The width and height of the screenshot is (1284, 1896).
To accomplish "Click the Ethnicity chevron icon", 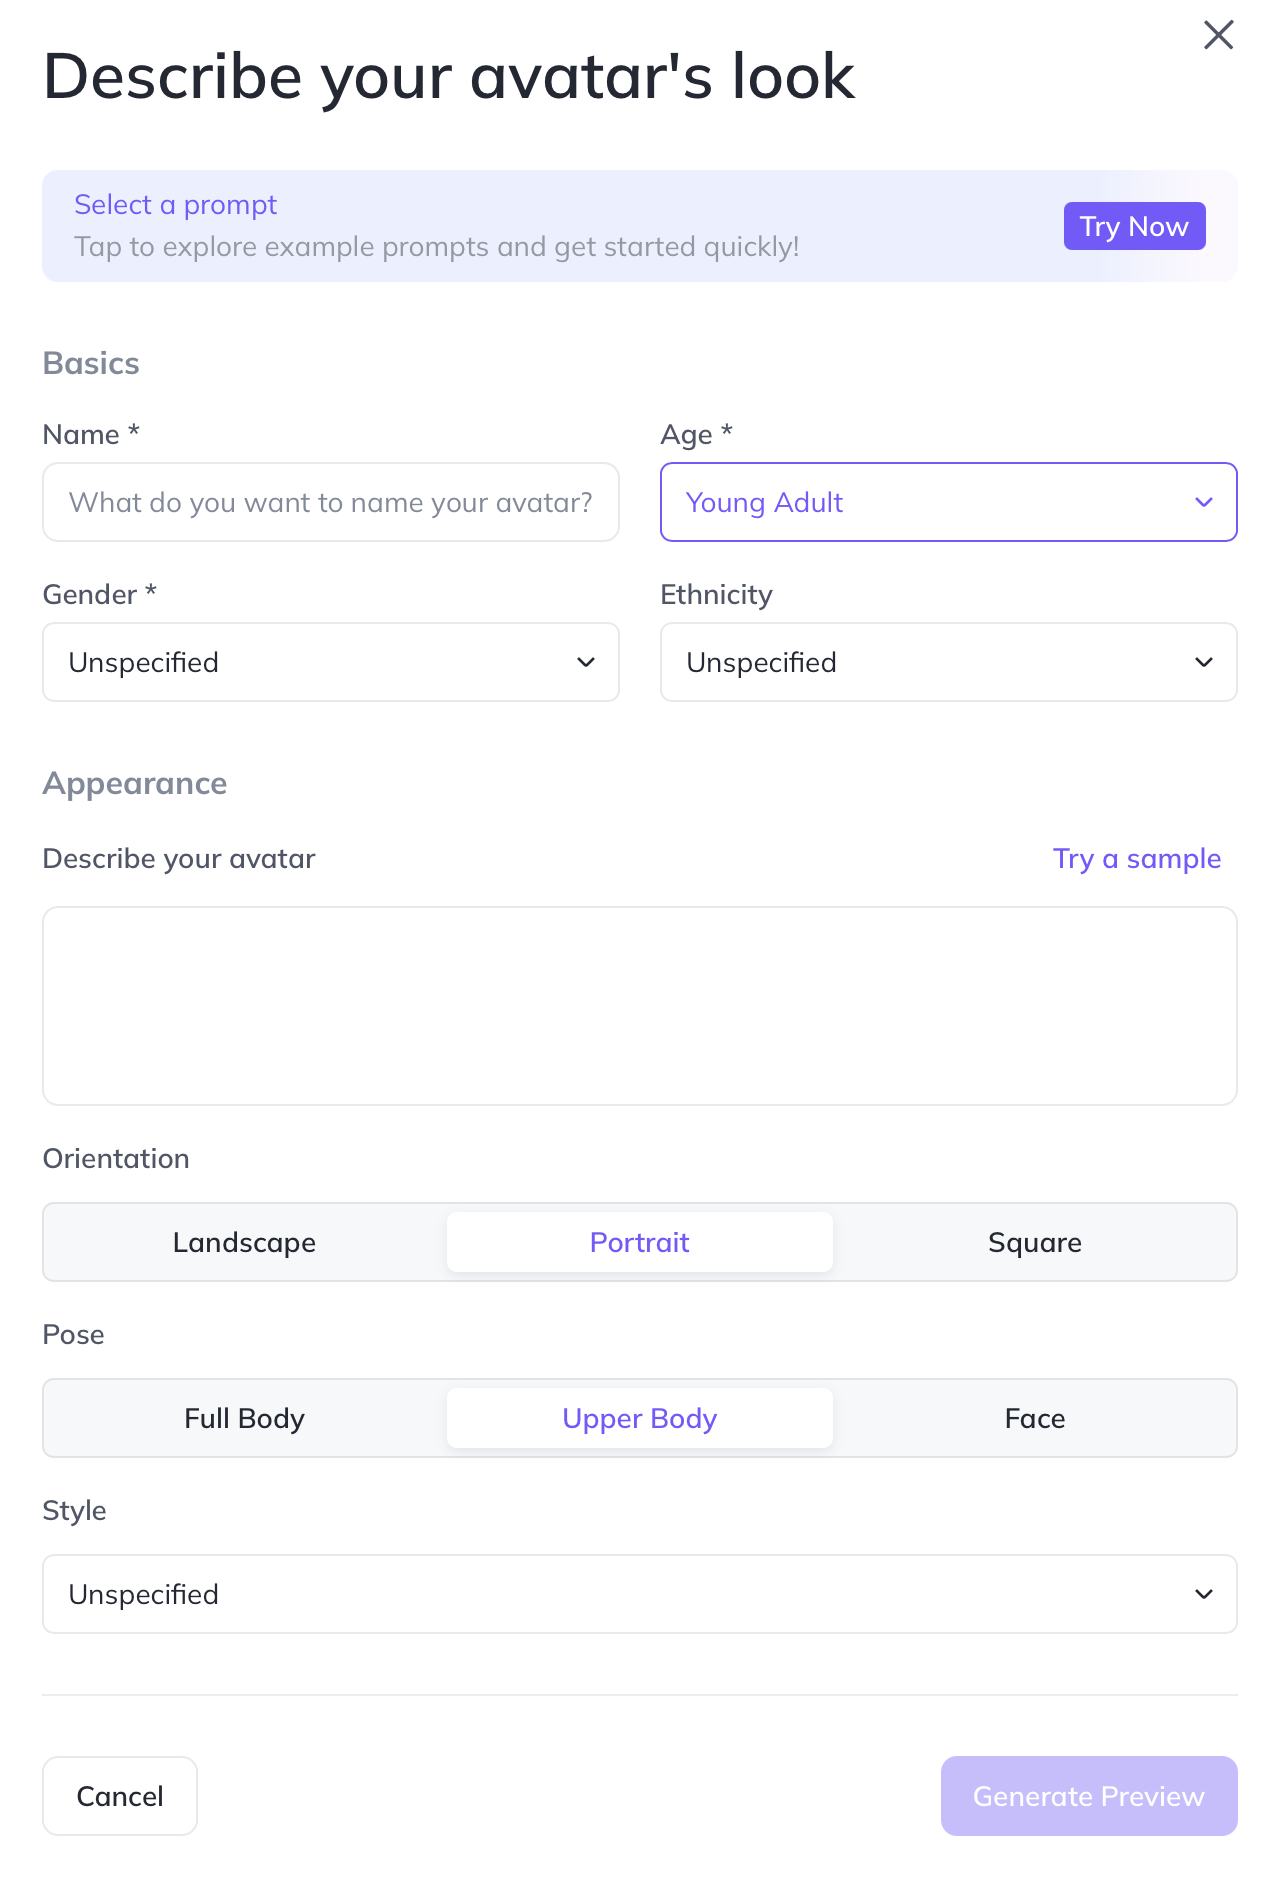I will pyautogui.click(x=1204, y=662).
